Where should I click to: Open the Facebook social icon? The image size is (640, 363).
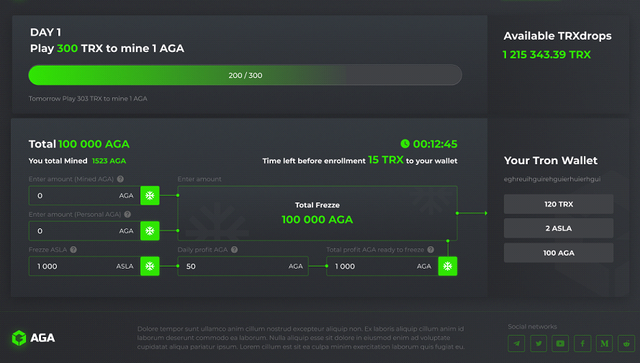tap(582, 343)
